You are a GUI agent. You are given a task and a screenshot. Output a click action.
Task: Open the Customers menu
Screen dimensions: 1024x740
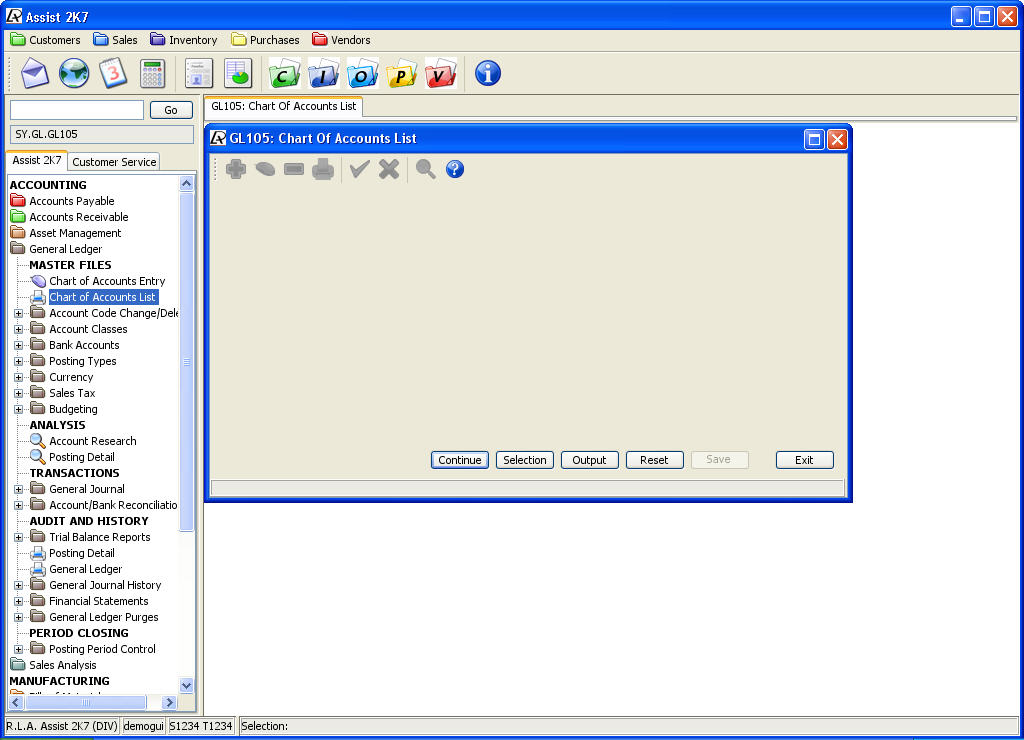(46, 40)
